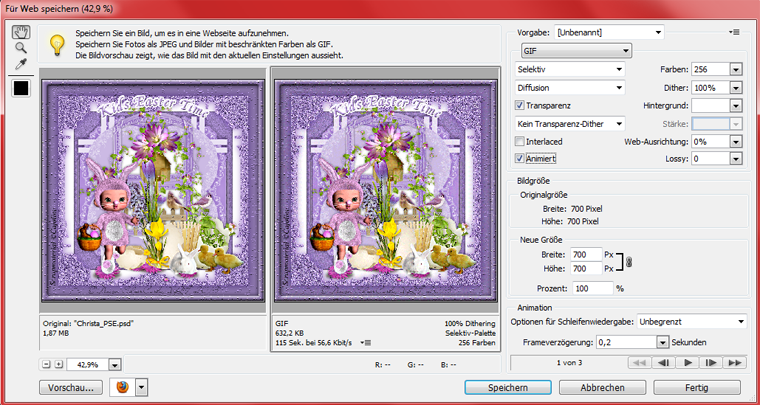This screenshot has height=405, width=760.
Task: Click the Prozent percent field
Action: 593,288
